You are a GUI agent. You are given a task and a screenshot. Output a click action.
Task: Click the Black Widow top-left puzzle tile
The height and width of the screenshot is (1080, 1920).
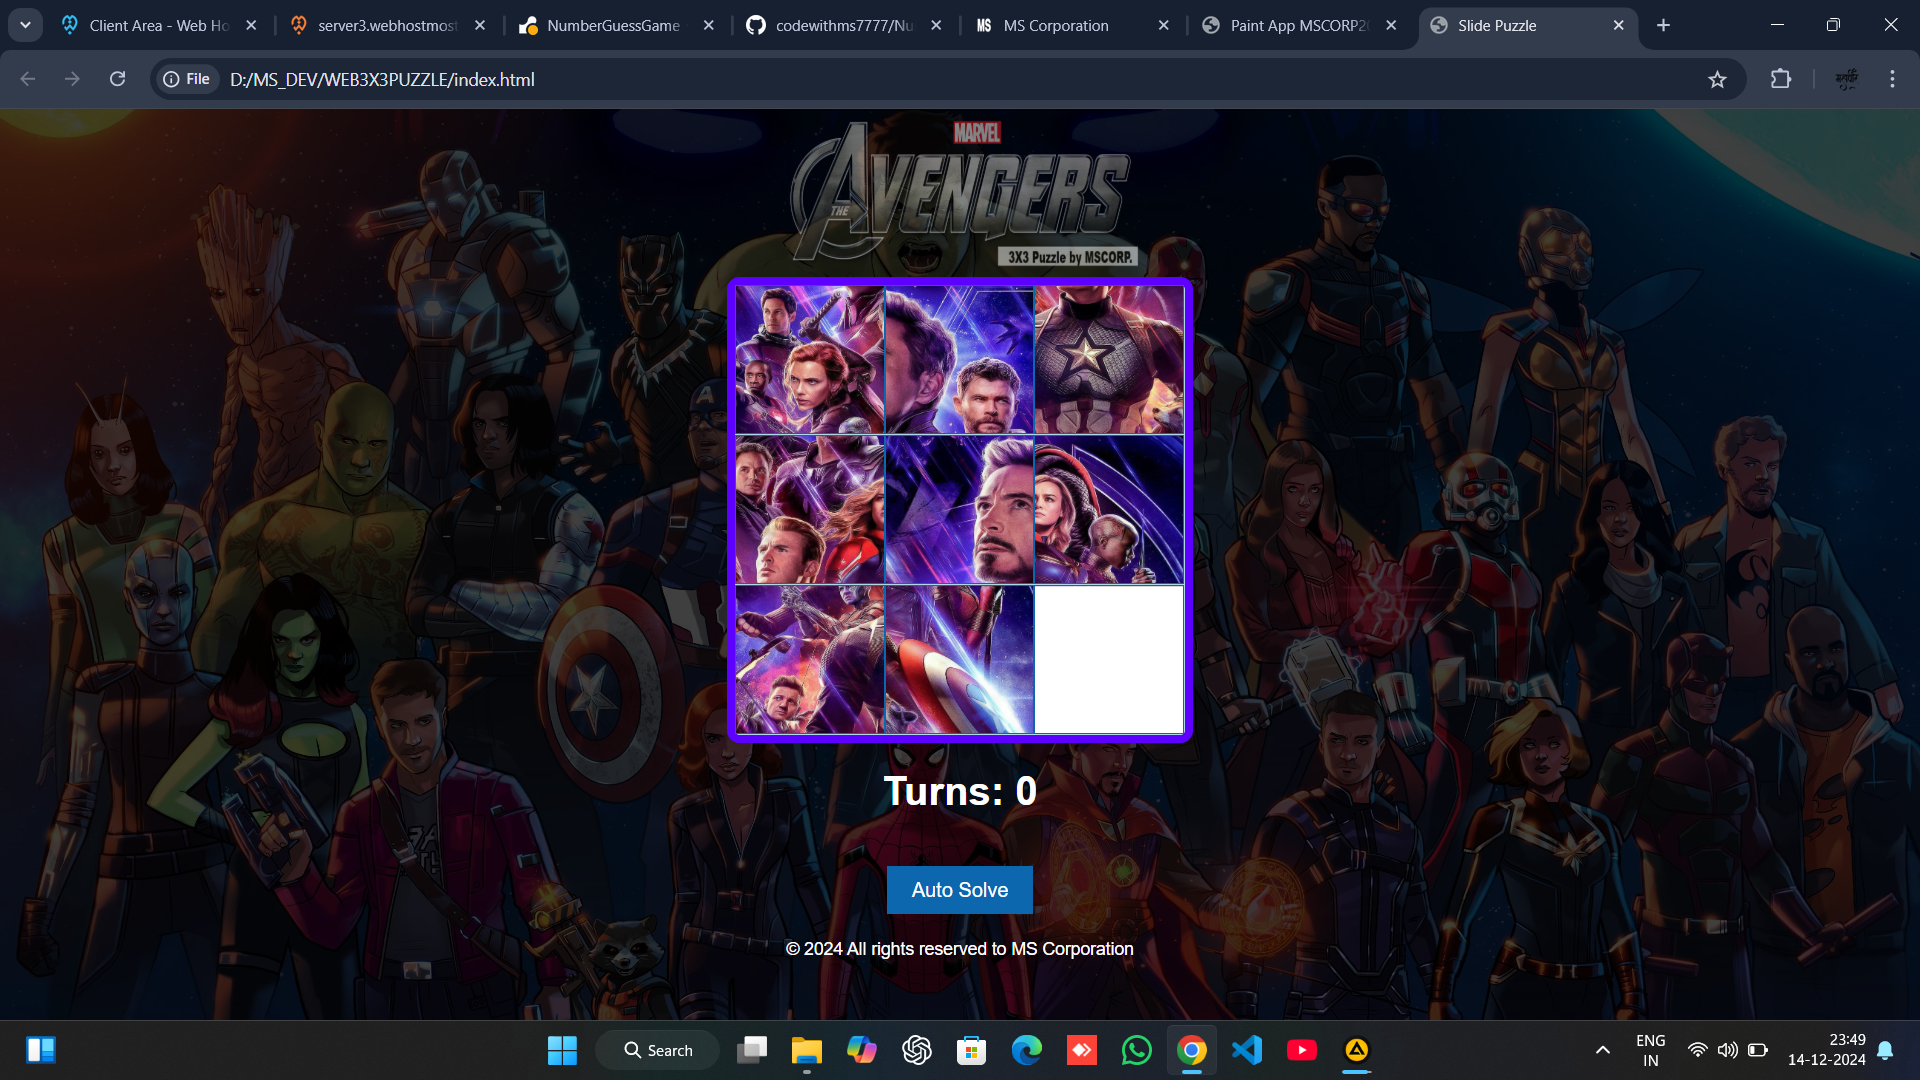coord(810,360)
